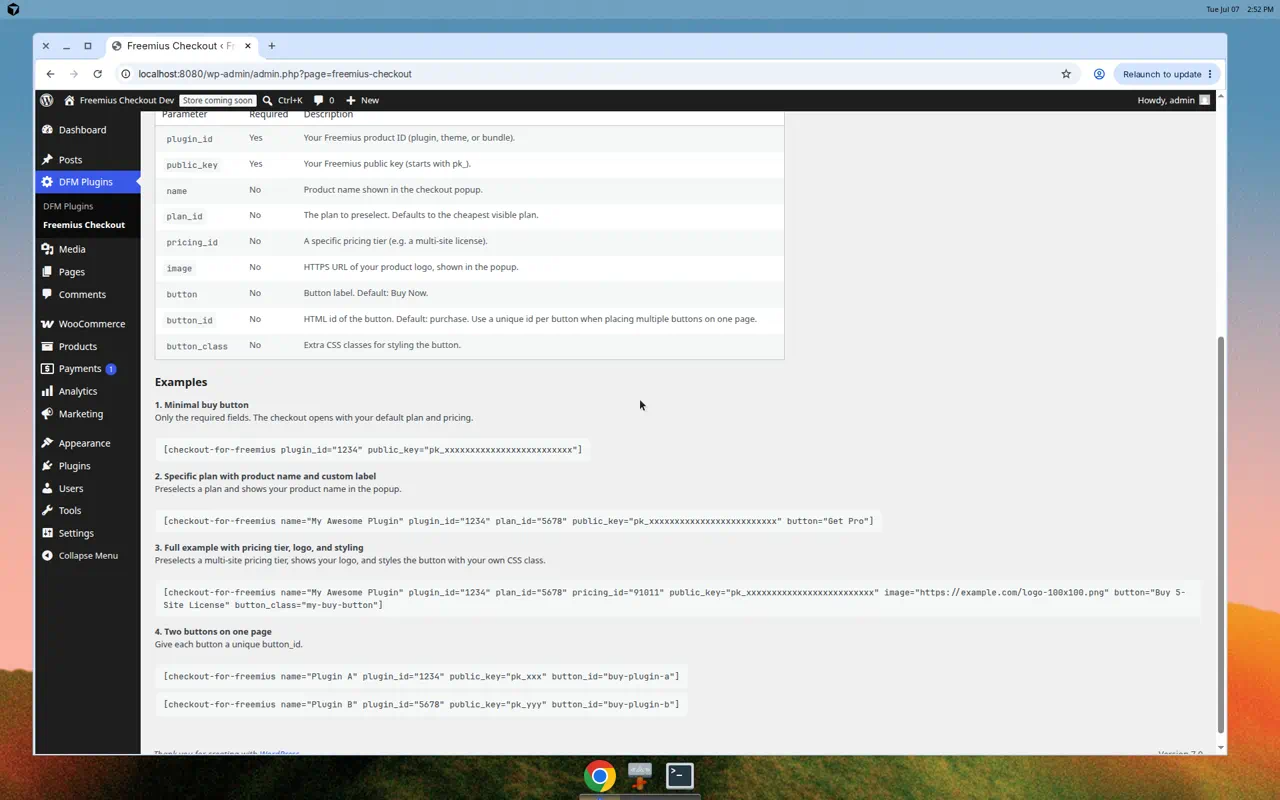
Task: Open the New content menu in admin bar
Action: coord(362,100)
